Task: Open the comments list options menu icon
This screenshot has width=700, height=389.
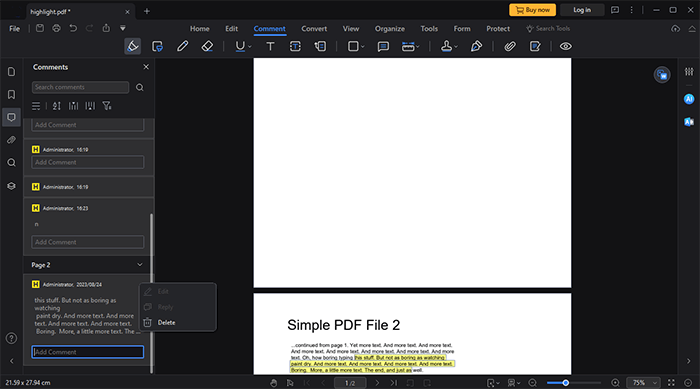Action: (x=36, y=106)
